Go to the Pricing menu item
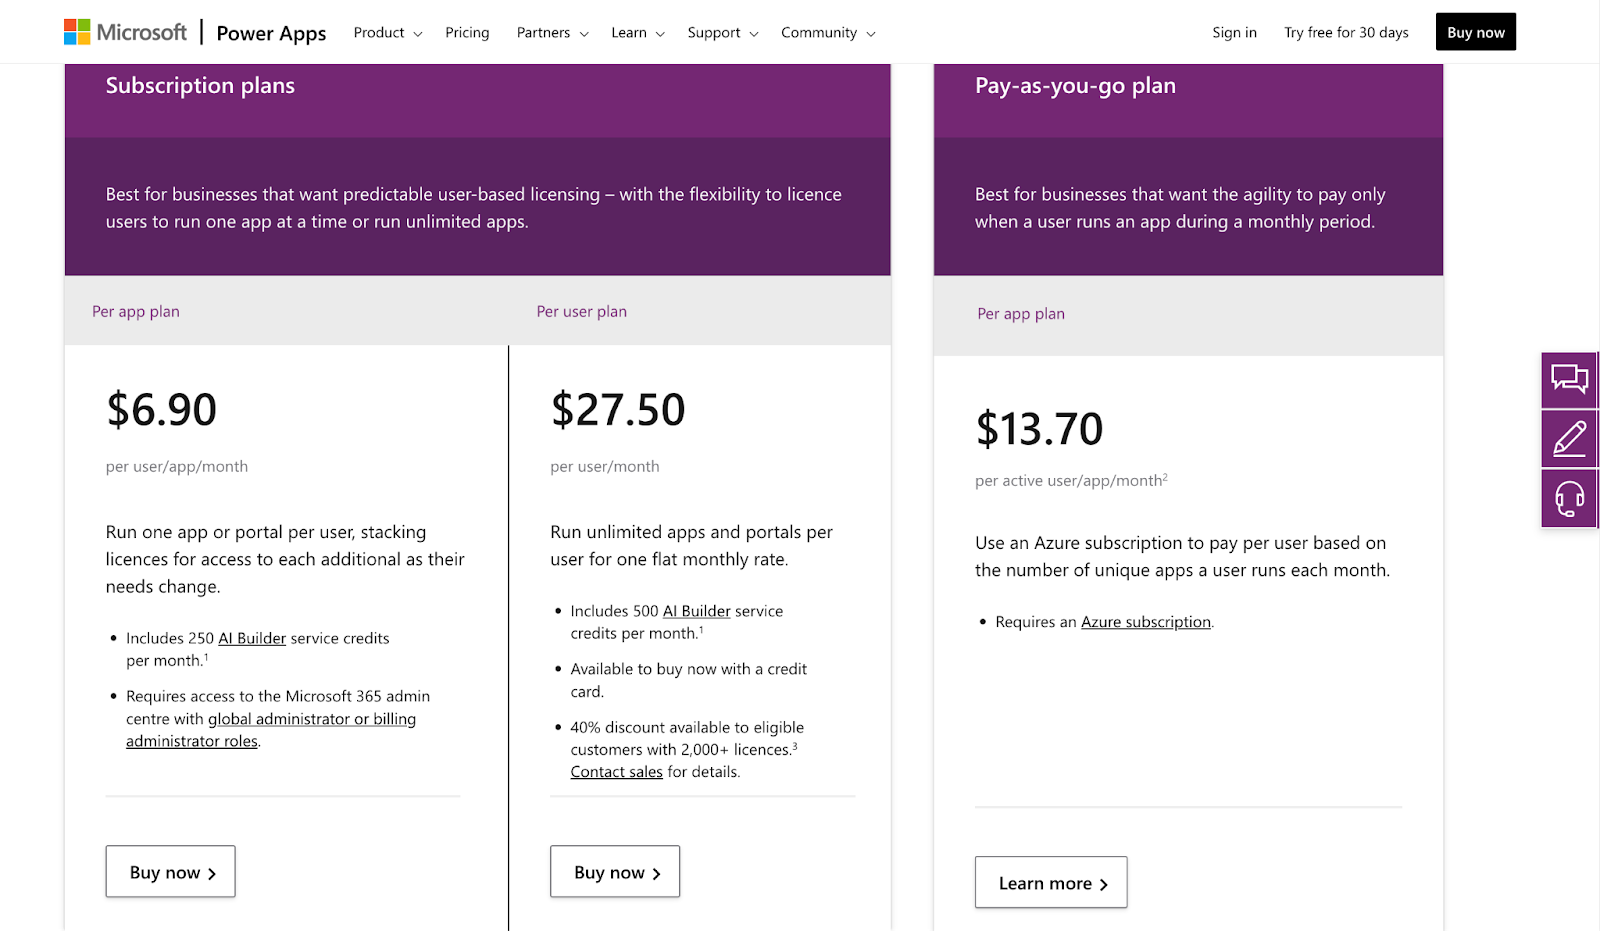The height and width of the screenshot is (931, 1600). pos(467,33)
